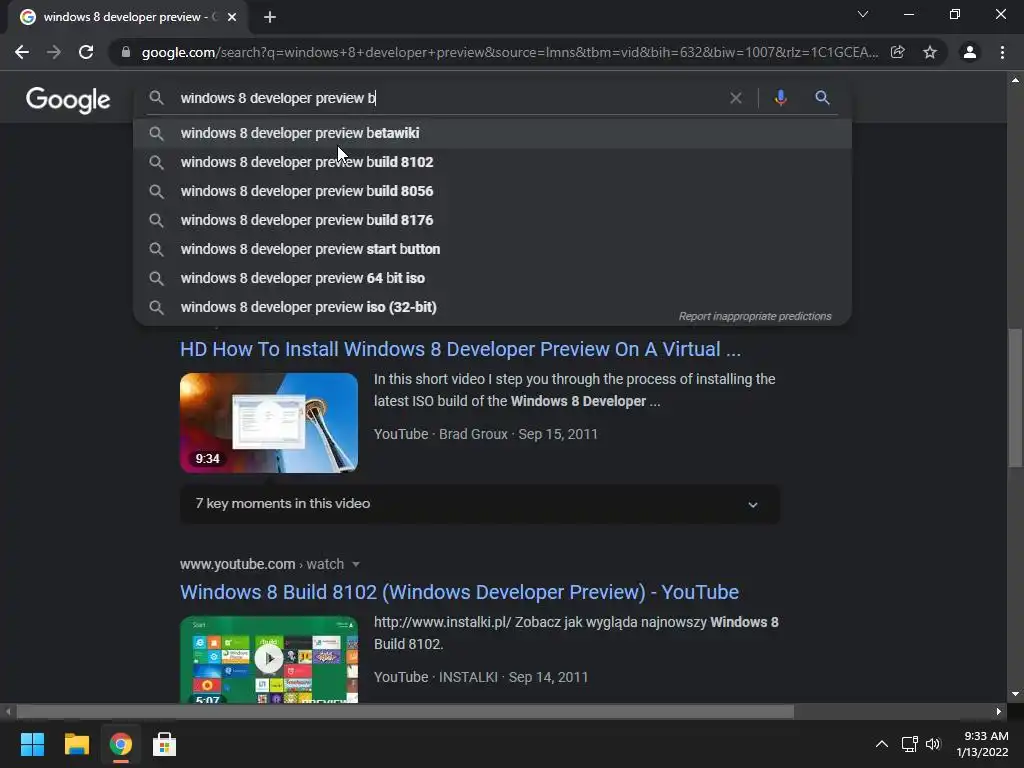Choose the suggestion ending in build 8176
This screenshot has width=1024, height=768.
point(492,220)
